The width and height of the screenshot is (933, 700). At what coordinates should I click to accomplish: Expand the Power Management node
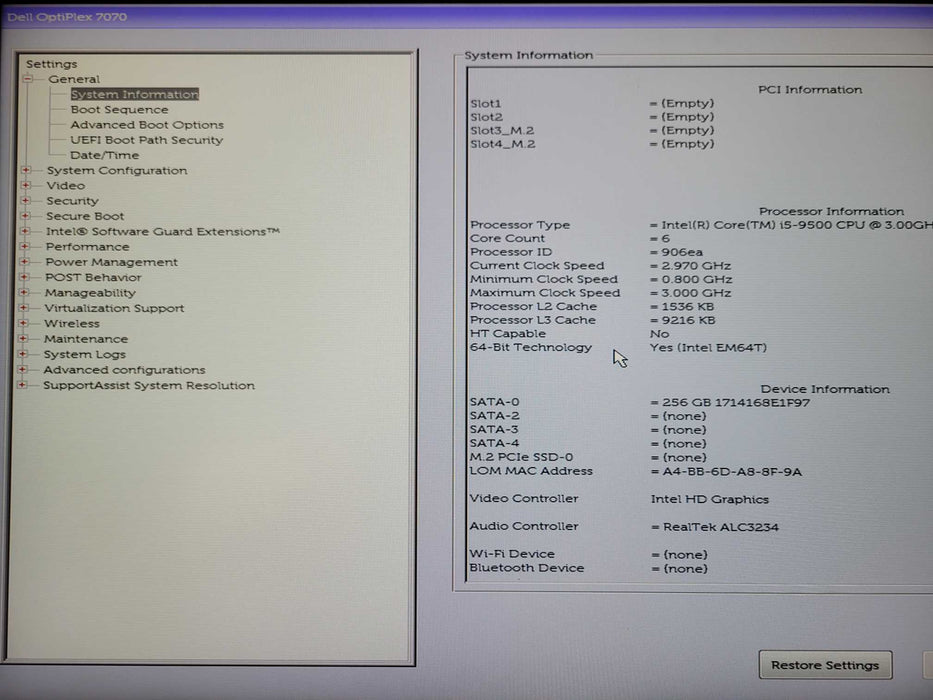pos(24,261)
